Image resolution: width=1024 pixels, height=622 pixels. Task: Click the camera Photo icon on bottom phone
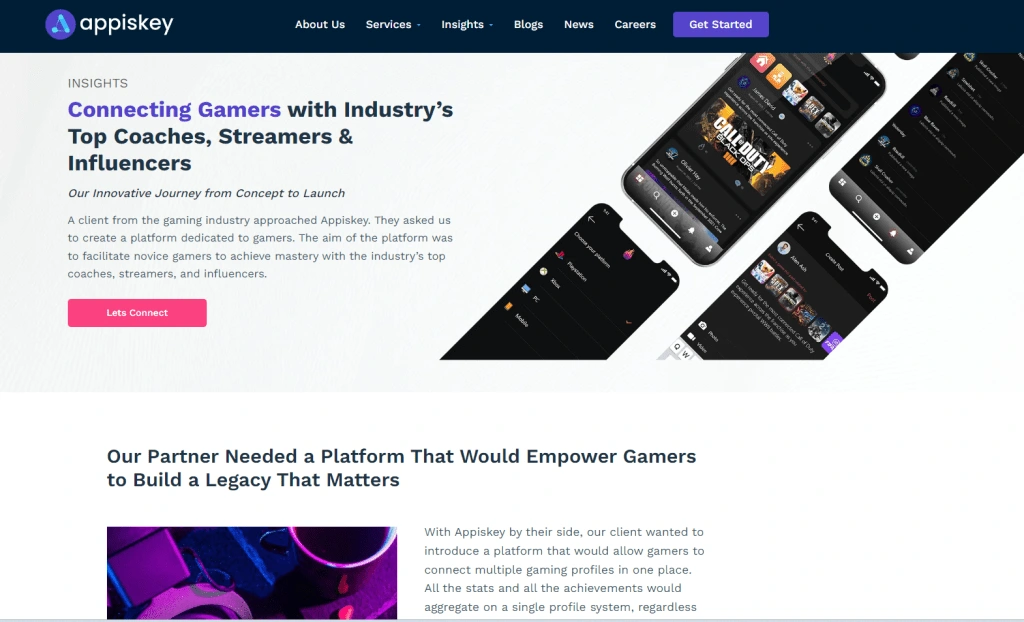pos(702,325)
